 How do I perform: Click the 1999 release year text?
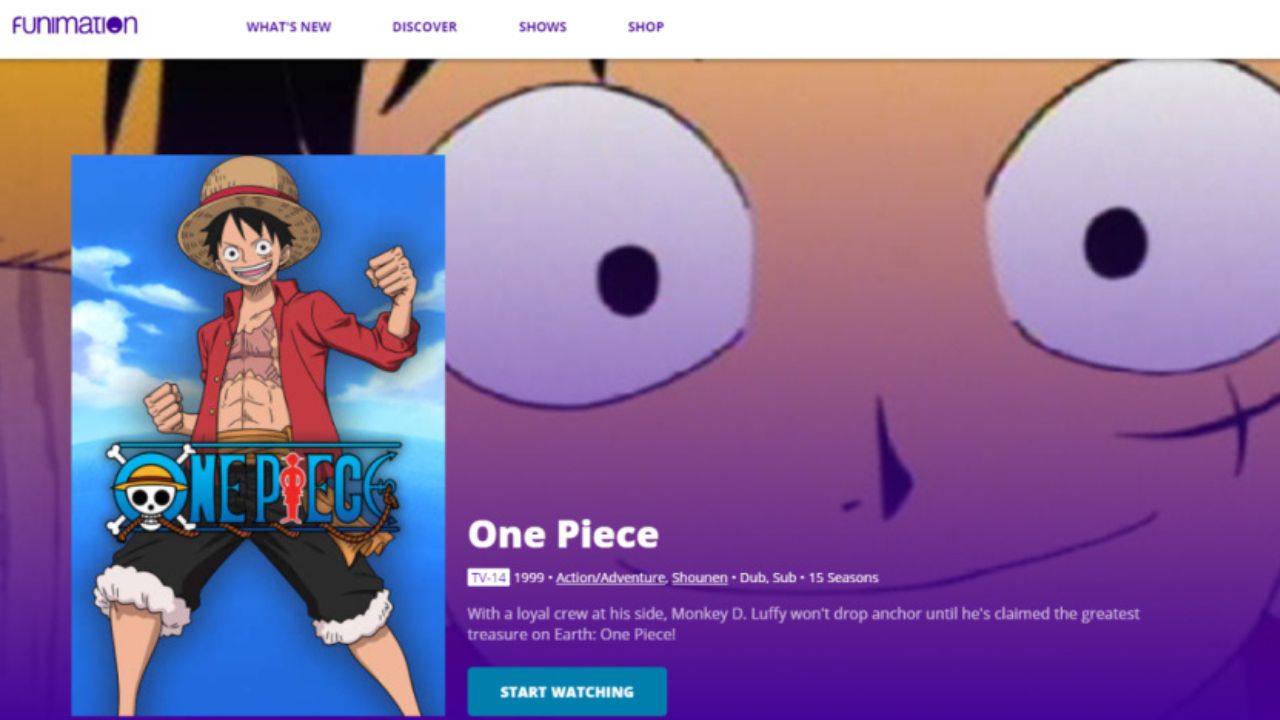tap(528, 578)
